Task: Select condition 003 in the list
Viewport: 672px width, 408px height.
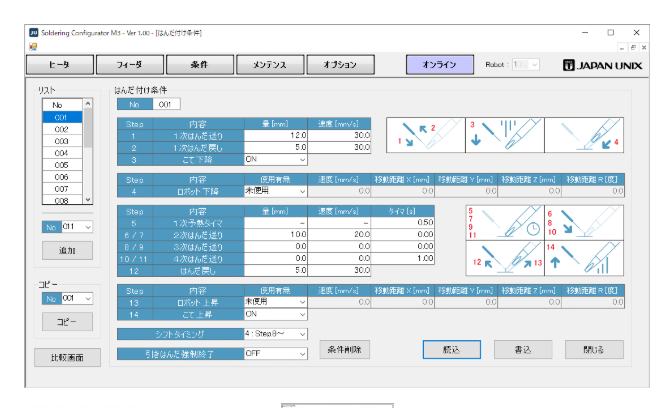Action: [62, 141]
